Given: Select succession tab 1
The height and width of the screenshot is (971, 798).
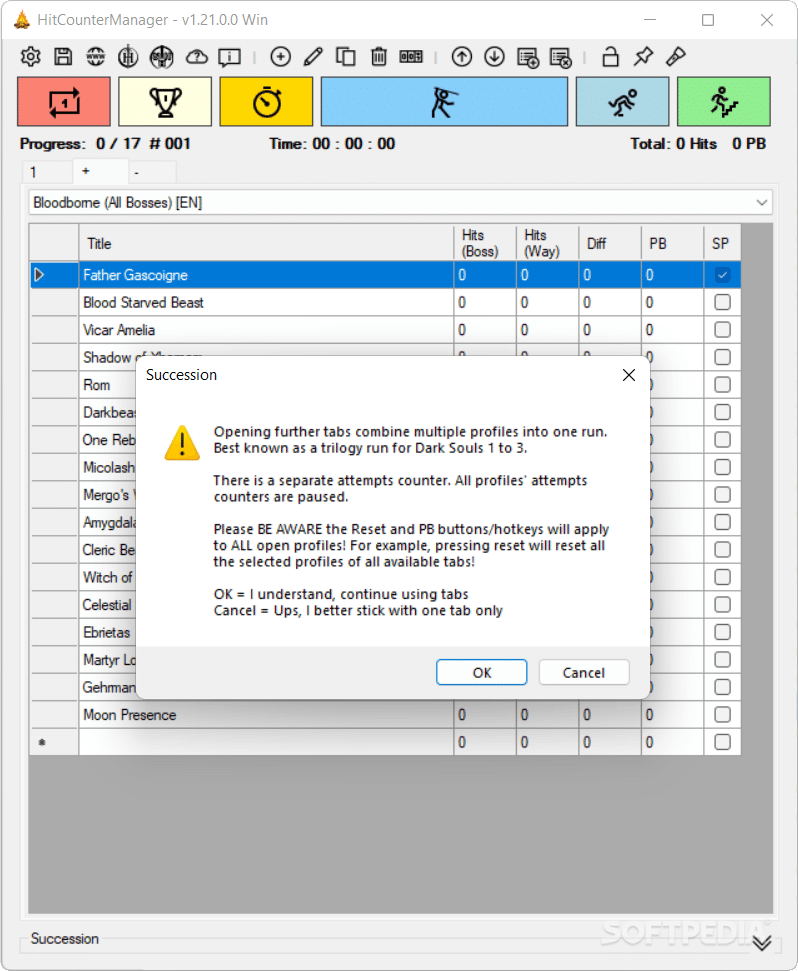Looking at the screenshot, I should [x=47, y=172].
